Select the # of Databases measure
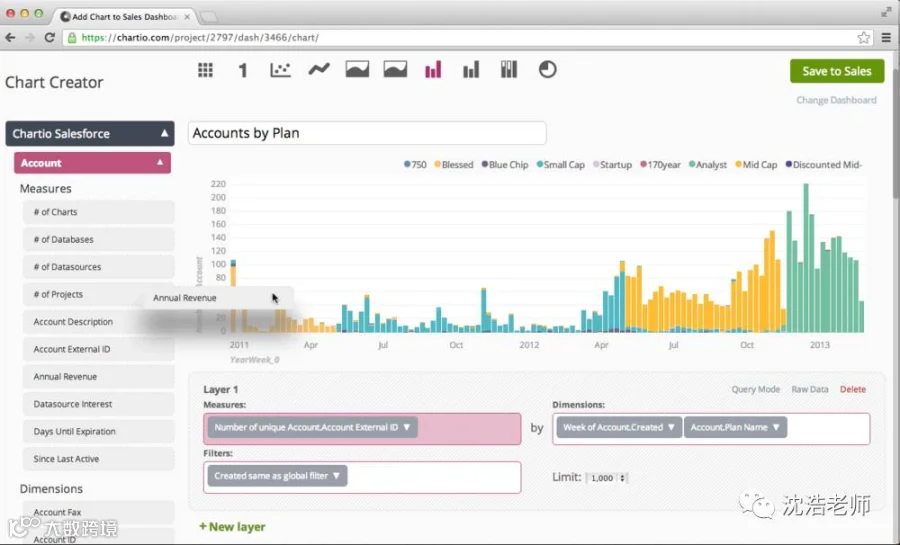This screenshot has width=900, height=545. point(98,240)
